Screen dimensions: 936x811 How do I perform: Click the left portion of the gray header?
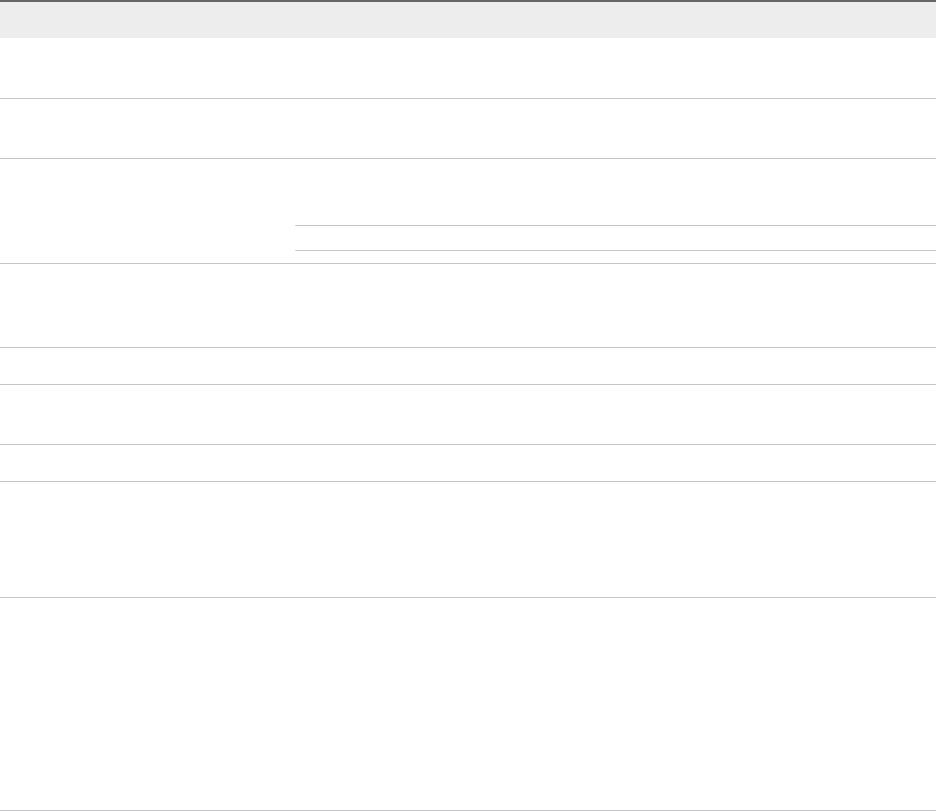pyautogui.click(x=148, y=20)
